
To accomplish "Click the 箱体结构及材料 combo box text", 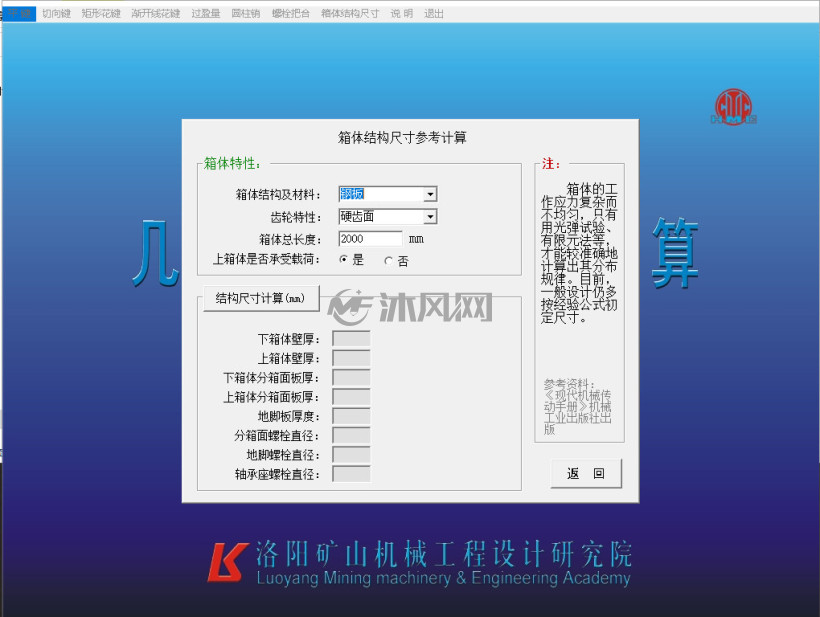I will point(381,195).
